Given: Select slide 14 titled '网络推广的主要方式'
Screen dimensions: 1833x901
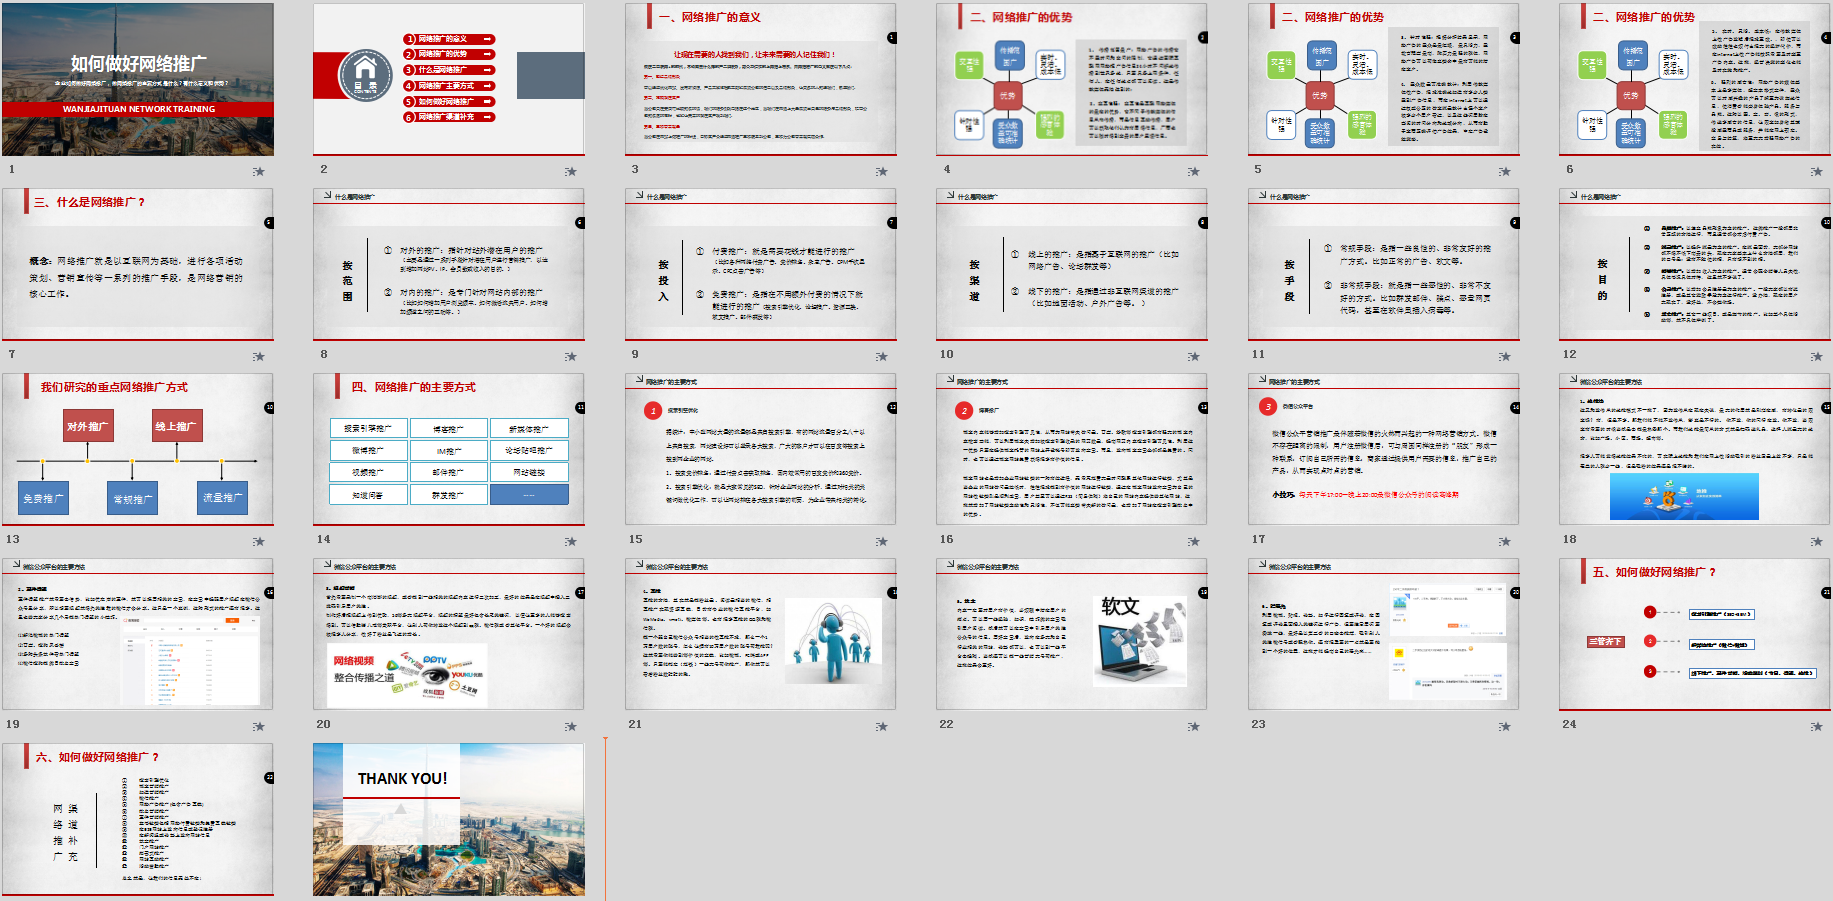Looking at the screenshot, I should point(449,449).
